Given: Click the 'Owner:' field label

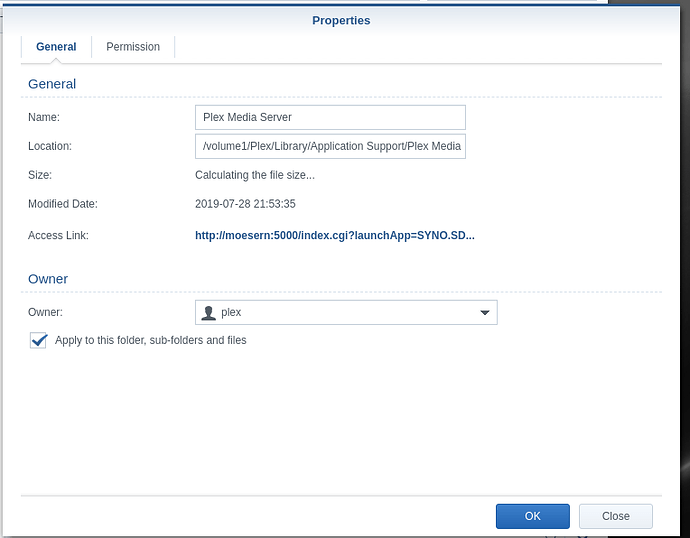Looking at the screenshot, I should [x=45, y=312].
